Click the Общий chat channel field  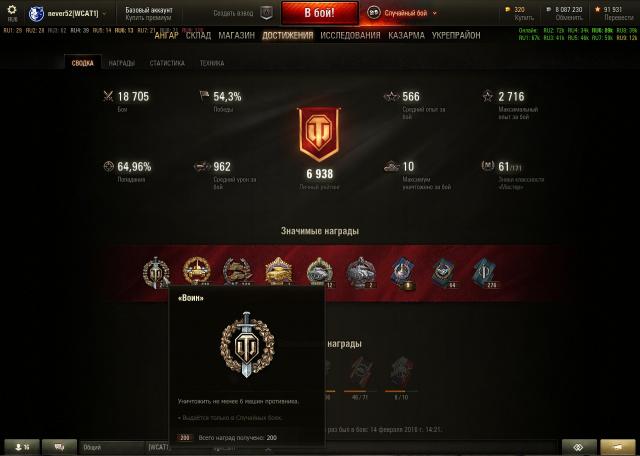(112, 447)
